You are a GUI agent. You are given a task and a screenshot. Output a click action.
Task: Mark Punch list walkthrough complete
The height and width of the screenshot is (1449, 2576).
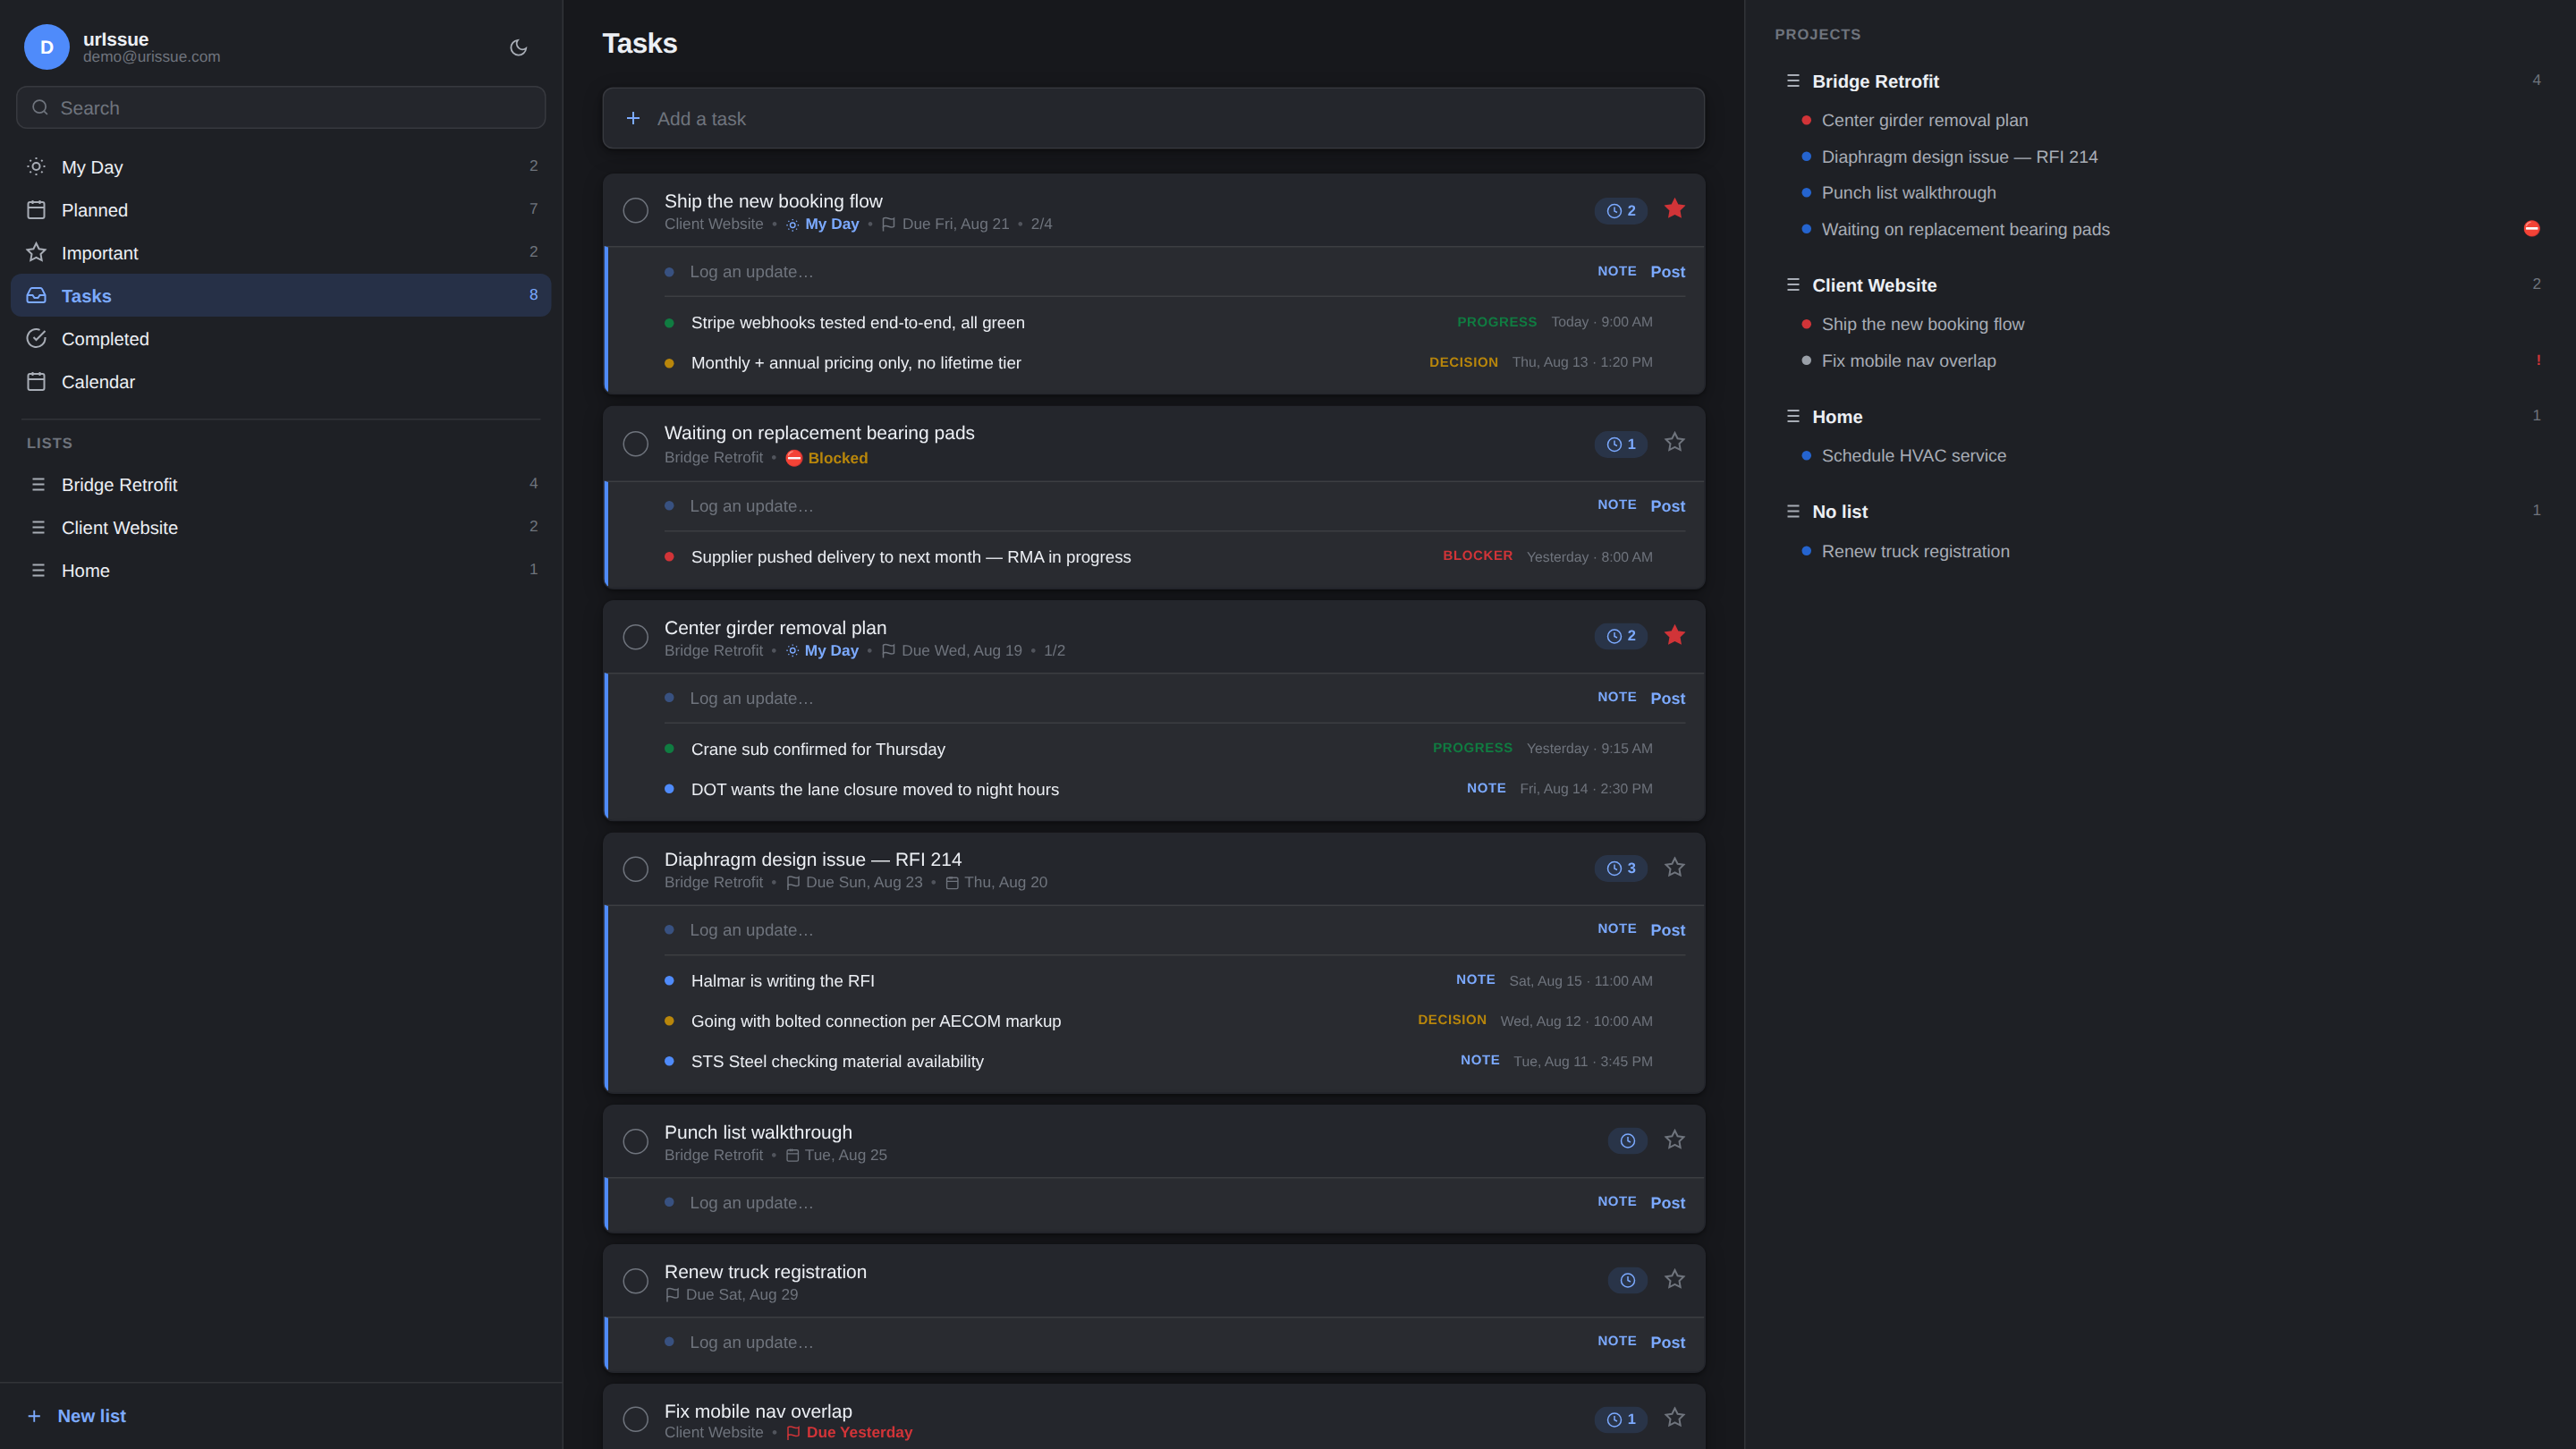point(635,1141)
